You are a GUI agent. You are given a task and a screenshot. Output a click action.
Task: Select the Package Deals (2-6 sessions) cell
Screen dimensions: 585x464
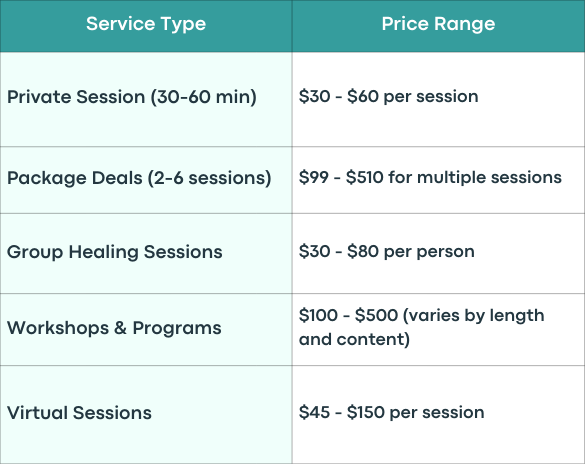pyautogui.click(x=146, y=180)
